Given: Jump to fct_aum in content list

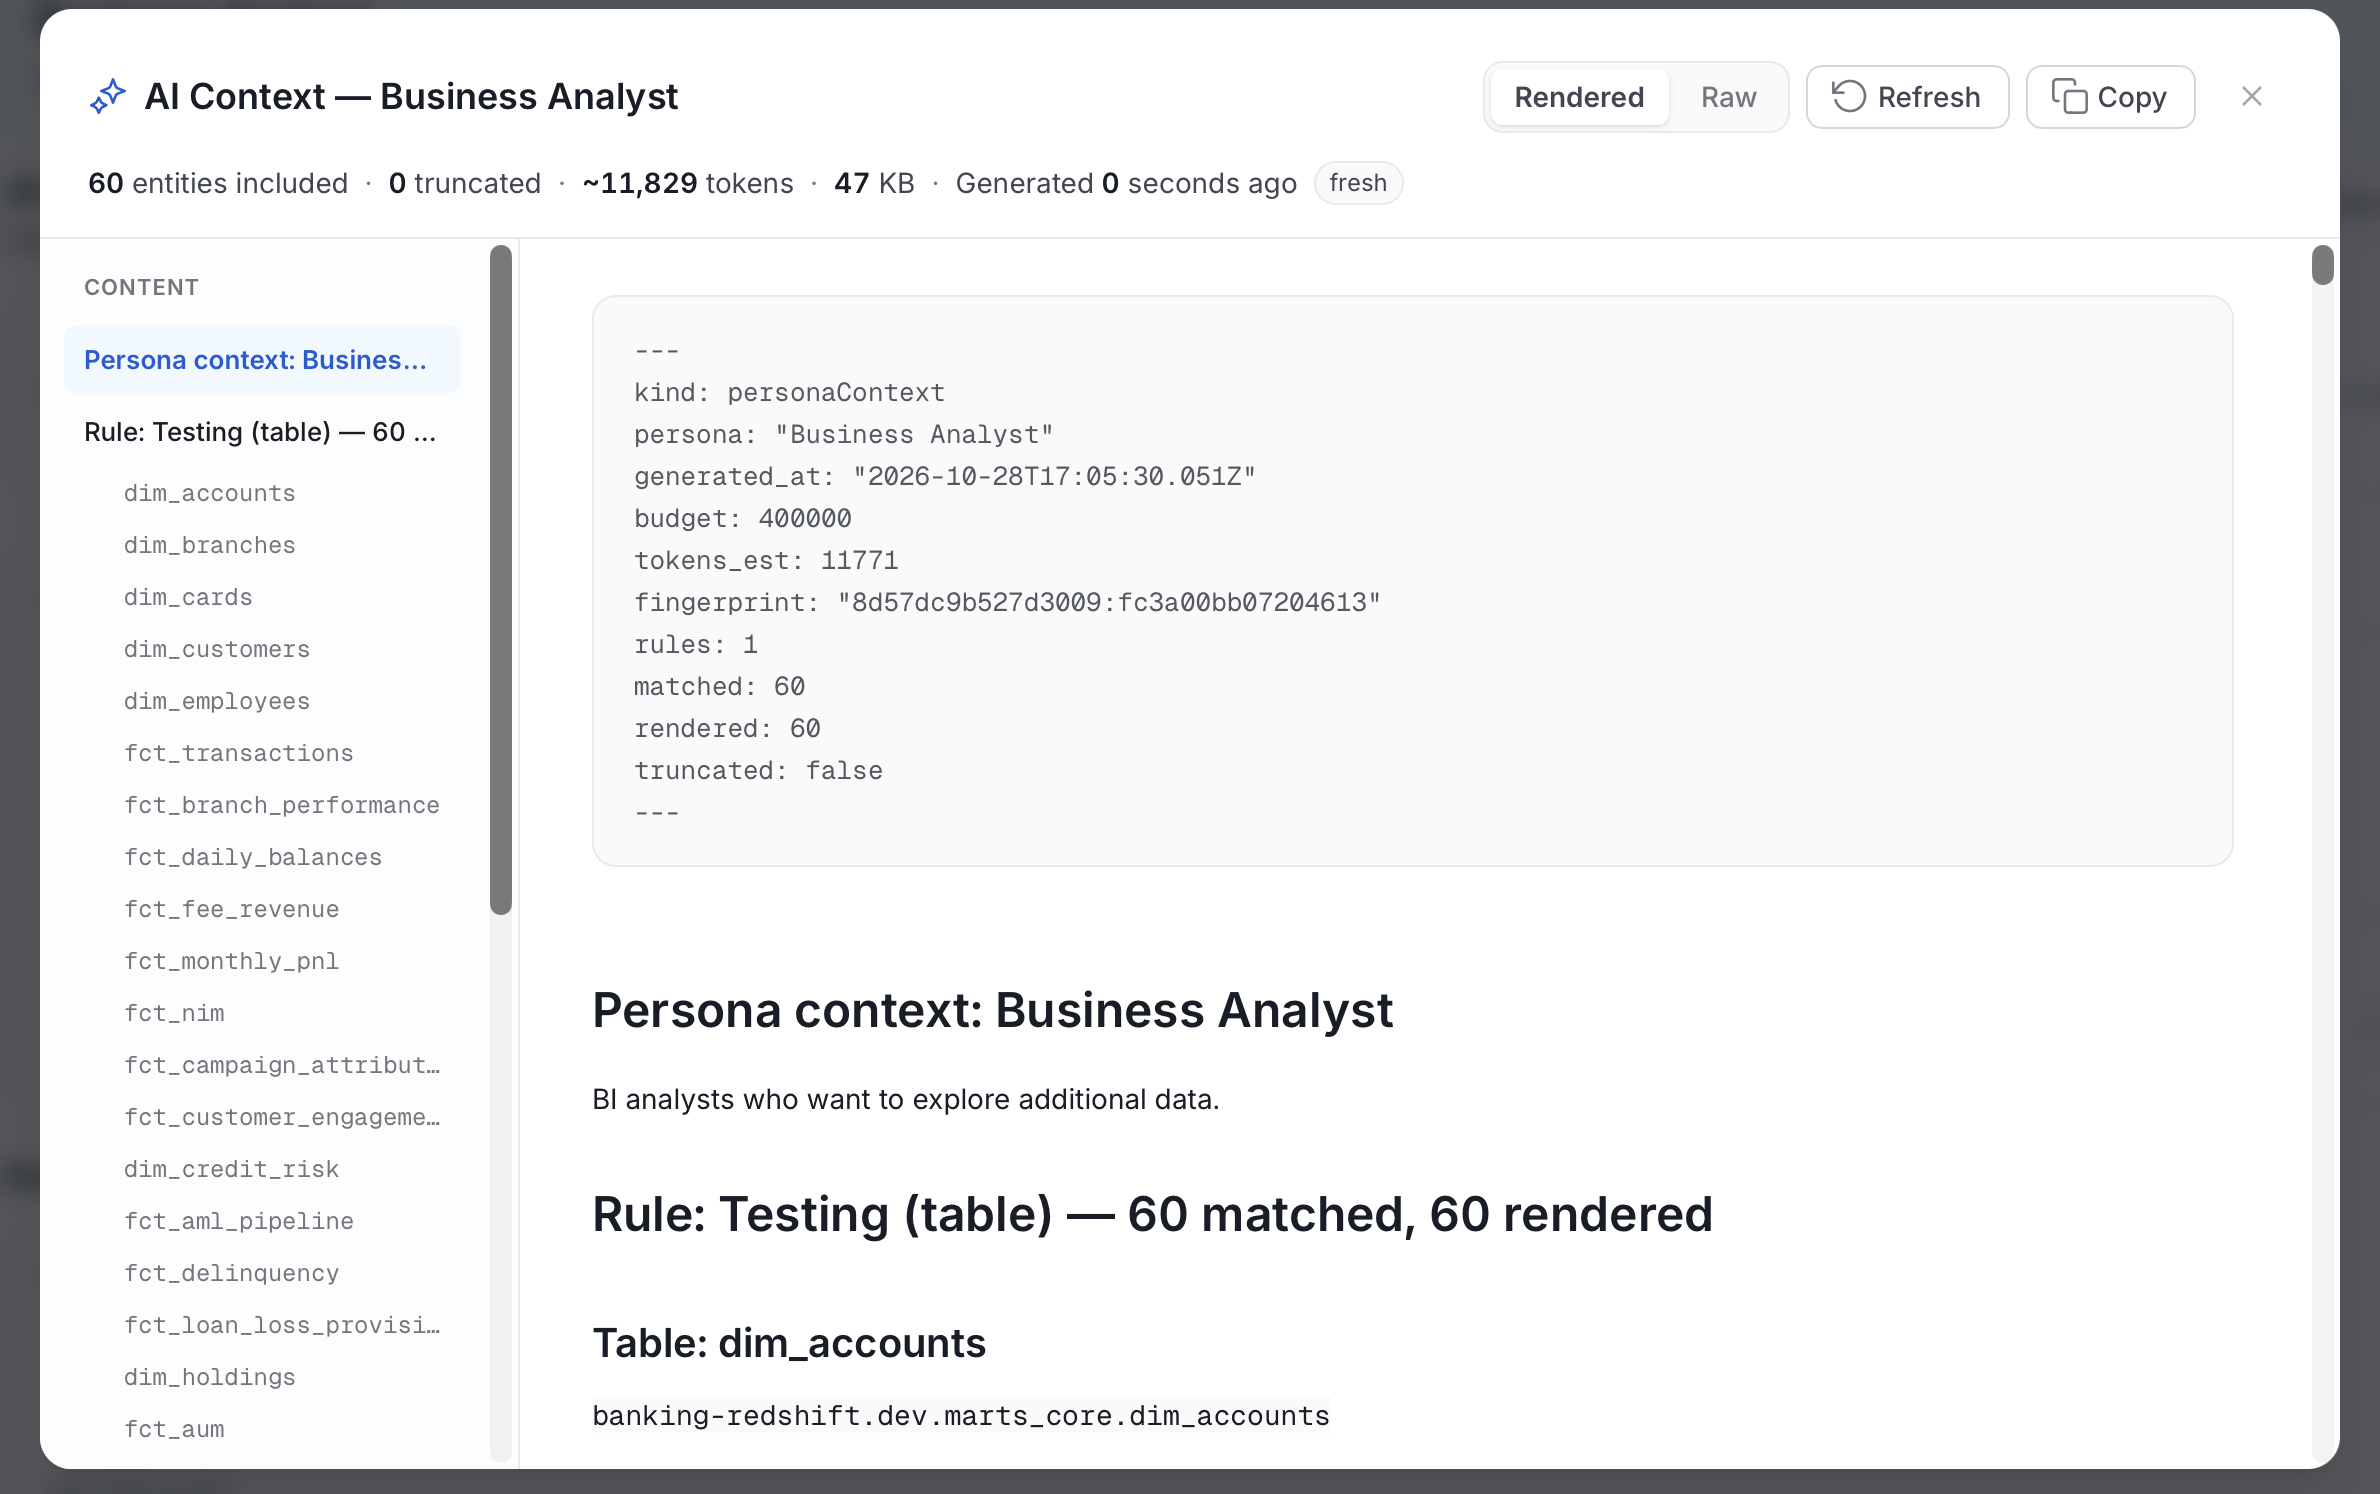Looking at the screenshot, I should [x=174, y=1429].
